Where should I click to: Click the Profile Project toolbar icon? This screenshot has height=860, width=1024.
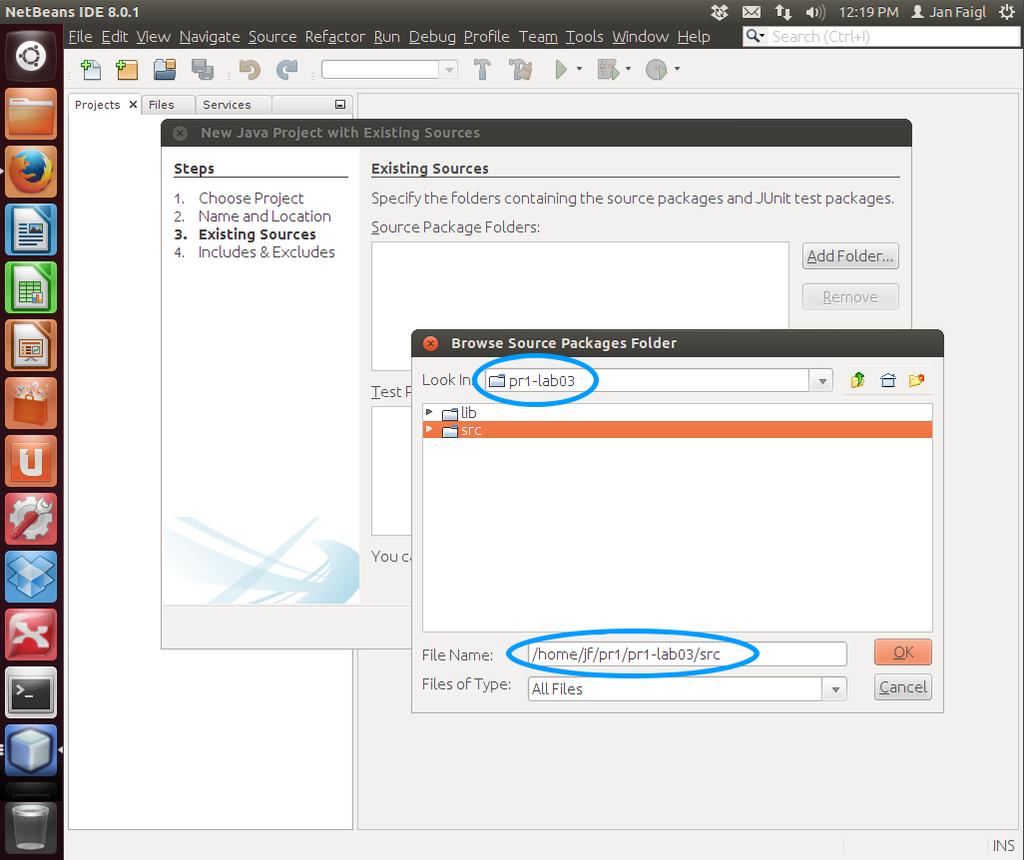(656, 69)
